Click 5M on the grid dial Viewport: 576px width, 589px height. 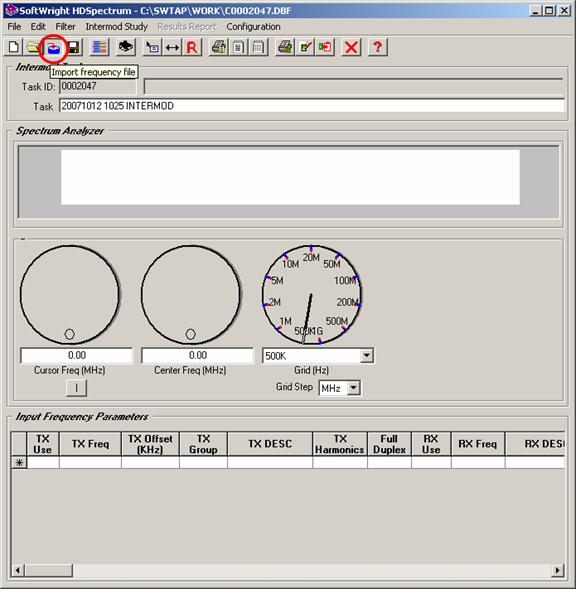(277, 281)
